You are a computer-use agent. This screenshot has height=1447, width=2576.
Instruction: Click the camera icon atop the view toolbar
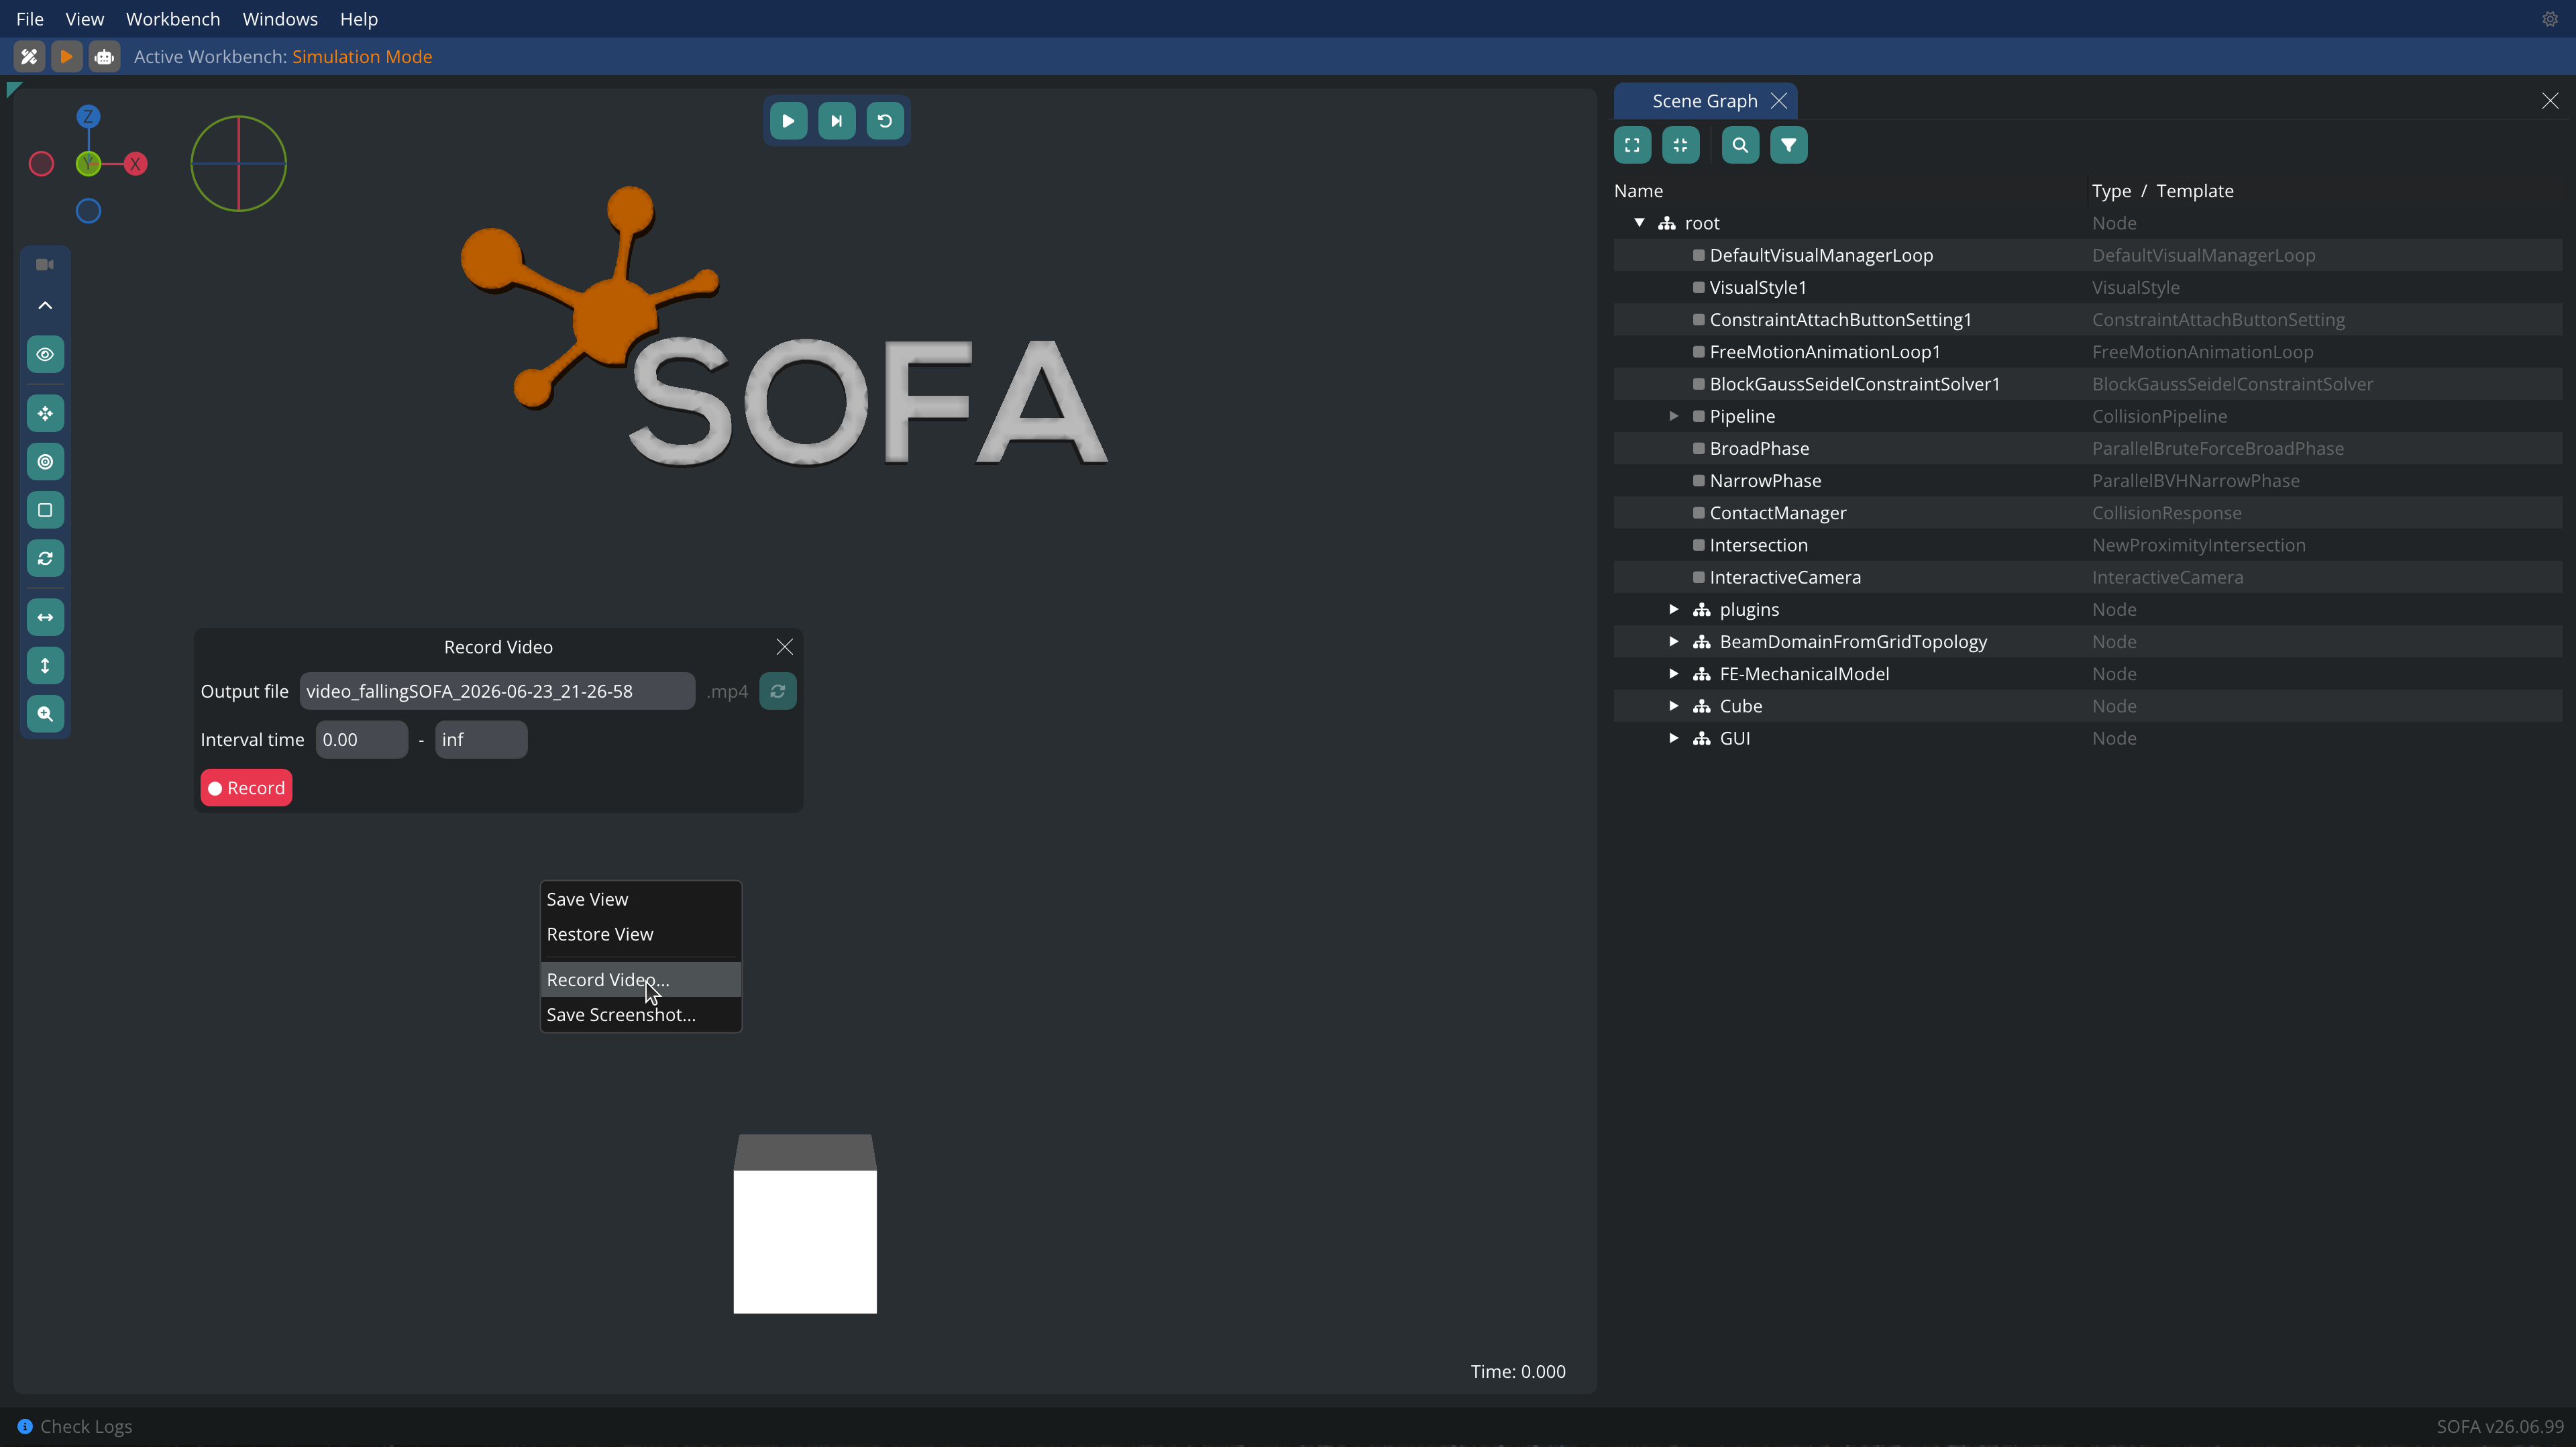[x=45, y=264]
